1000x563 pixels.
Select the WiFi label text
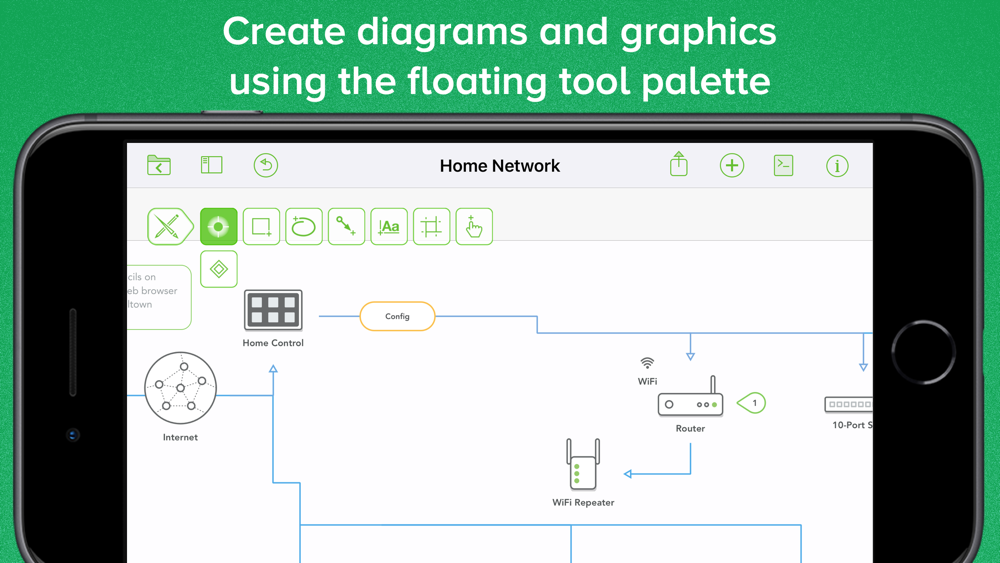point(647,381)
